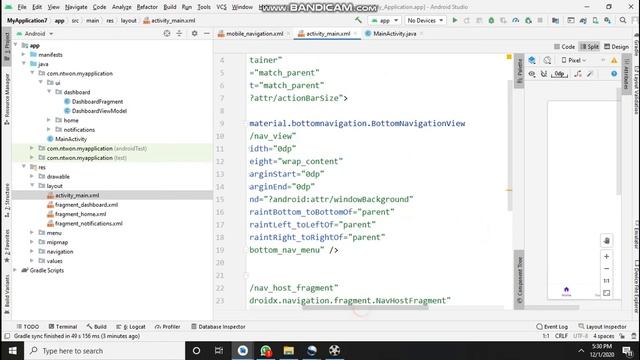The width and height of the screenshot is (640, 360).
Task: Open the No Devices dropdown
Action: click(425, 20)
